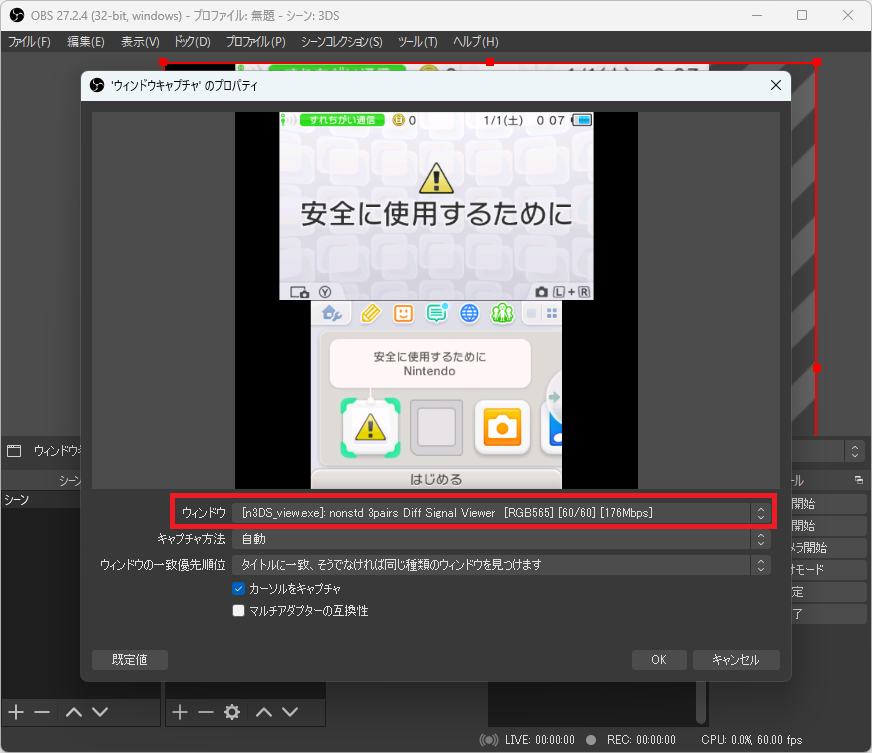The height and width of the screenshot is (753, 872).
Task: Click the 3DS home settings icon in preview
Action: coord(332,314)
